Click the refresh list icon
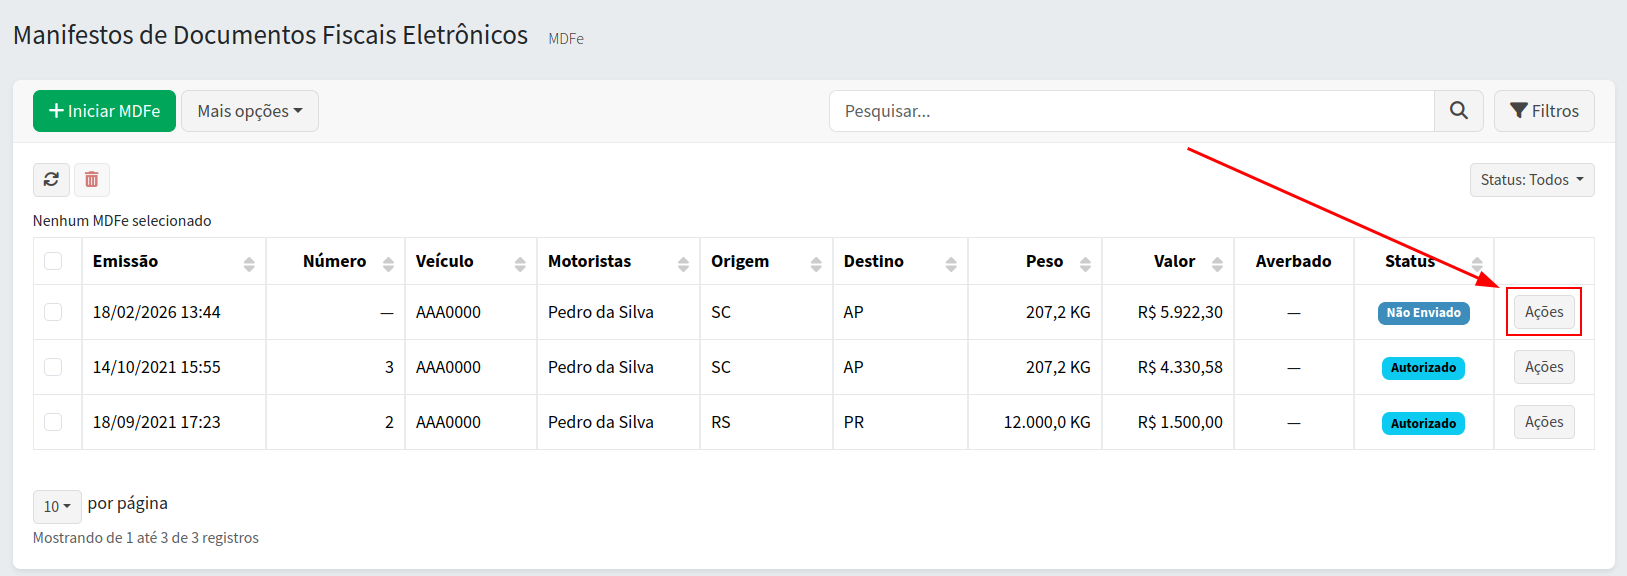The height and width of the screenshot is (576, 1627). tap(51, 180)
